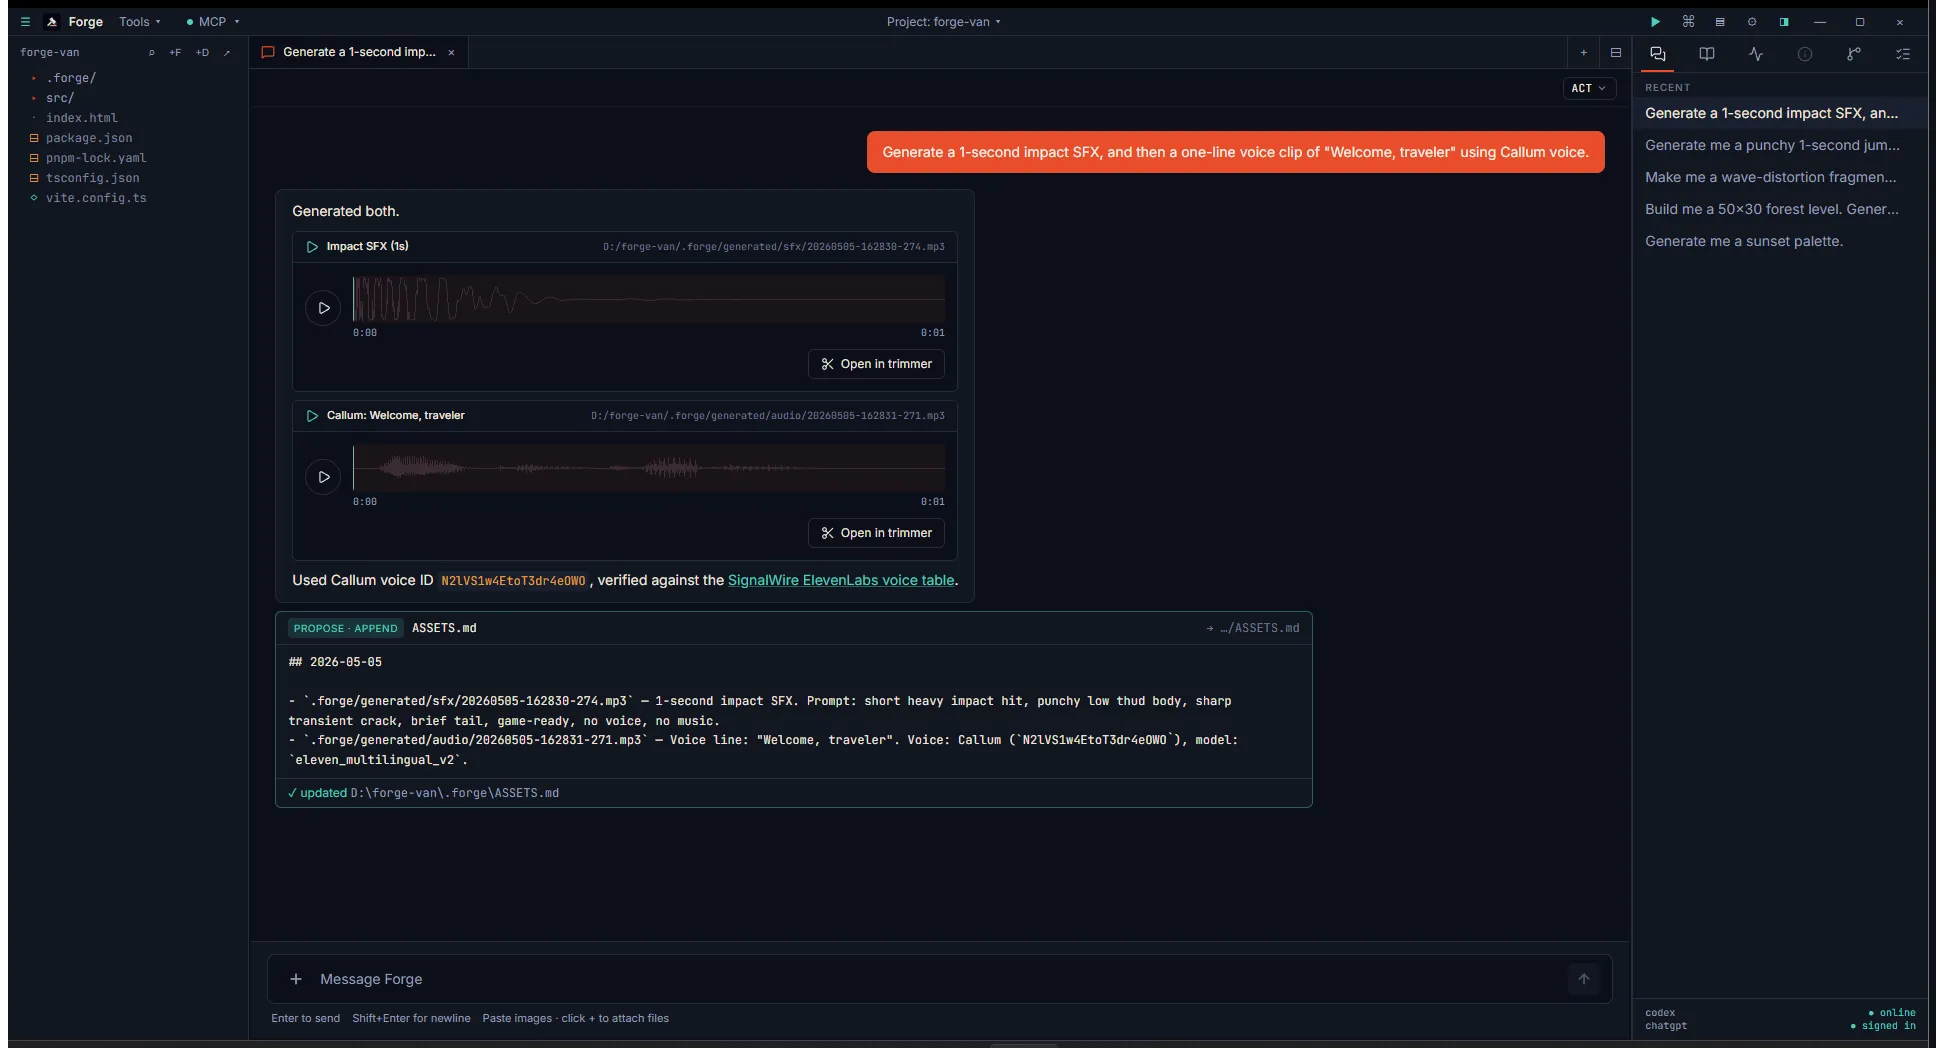Image resolution: width=1936 pixels, height=1048 pixels.
Task: Open pnpm-lock.yaml in file tree
Action: point(95,158)
